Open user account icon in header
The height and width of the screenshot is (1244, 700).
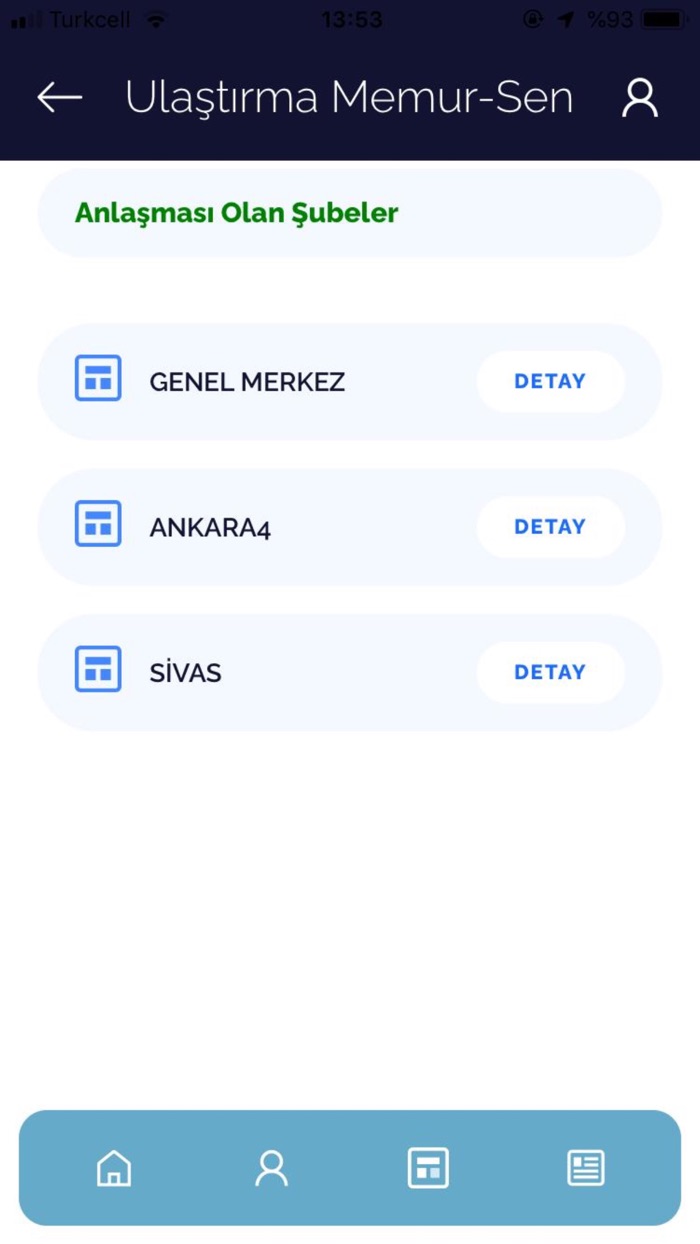[640, 97]
